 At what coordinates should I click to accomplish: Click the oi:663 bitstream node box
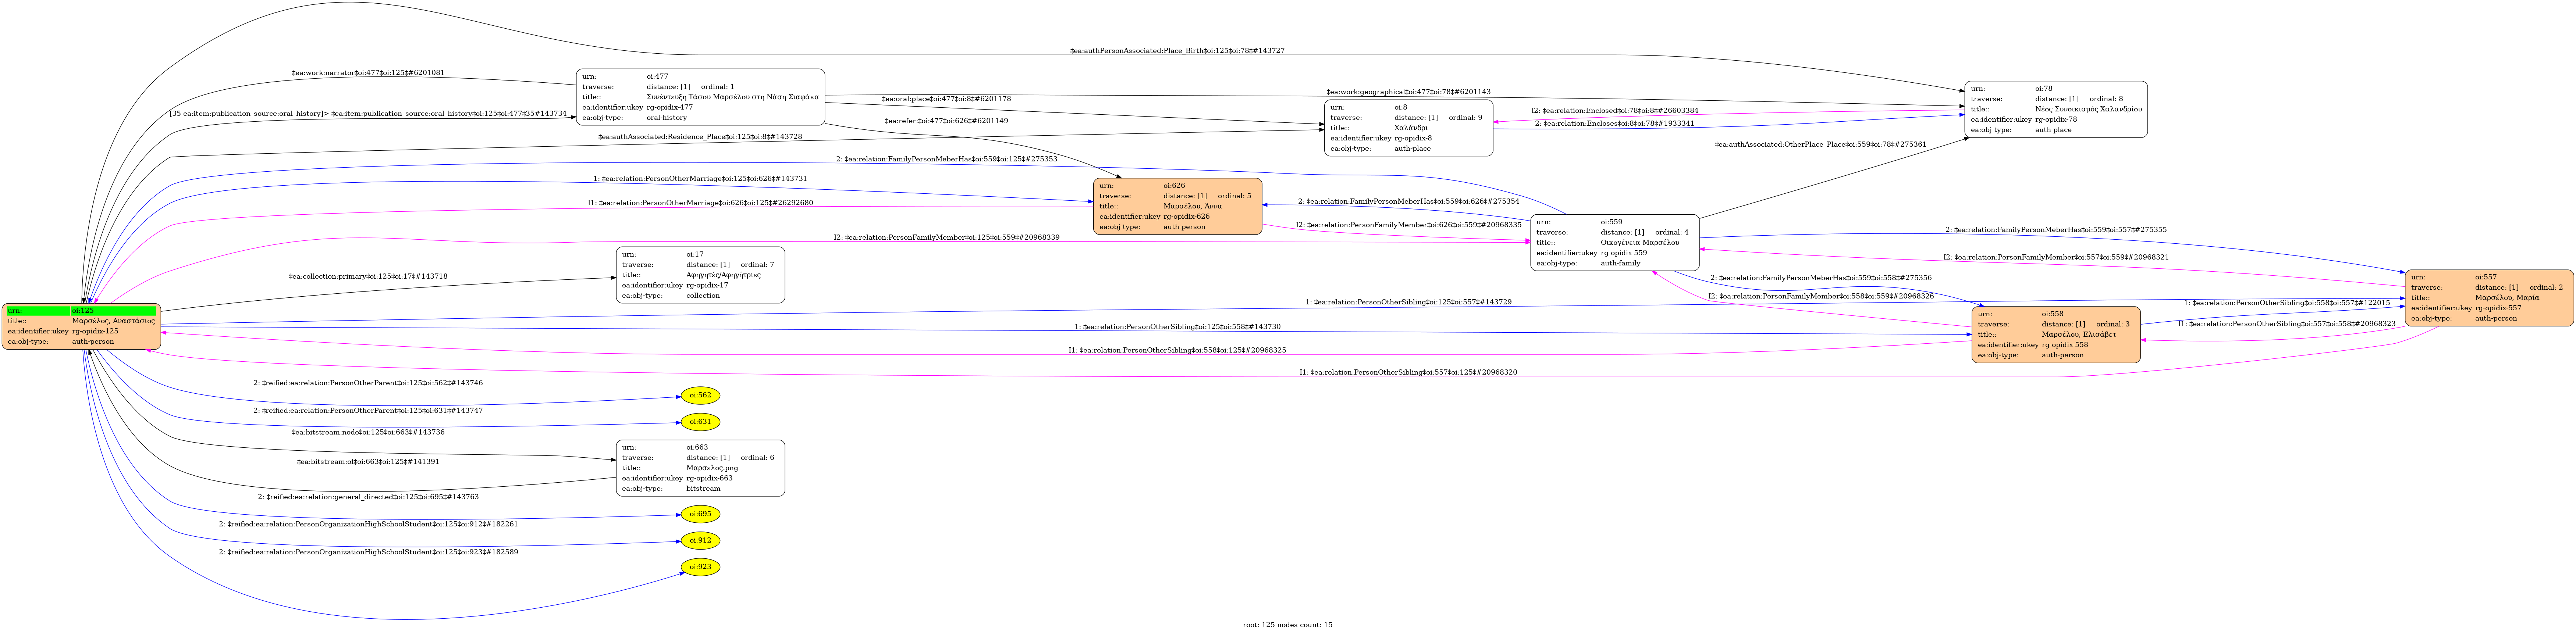point(700,468)
